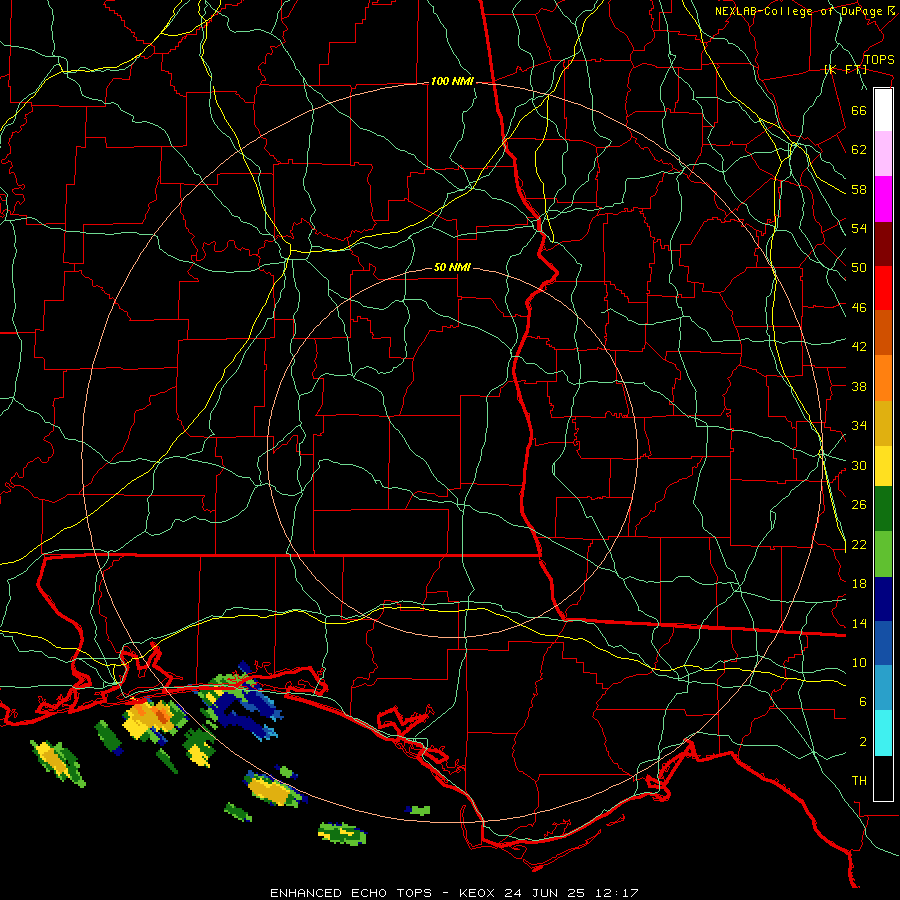The height and width of the screenshot is (900, 900).
Task: Click the bright red legend swatch
Action: [883, 288]
